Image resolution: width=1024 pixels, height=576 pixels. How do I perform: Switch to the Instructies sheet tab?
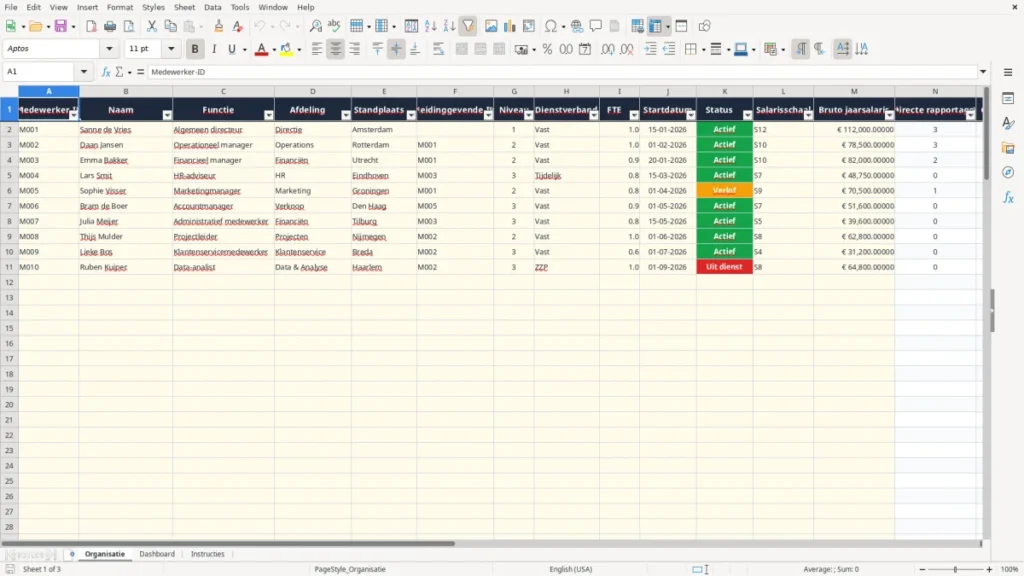click(x=208, y=554)
